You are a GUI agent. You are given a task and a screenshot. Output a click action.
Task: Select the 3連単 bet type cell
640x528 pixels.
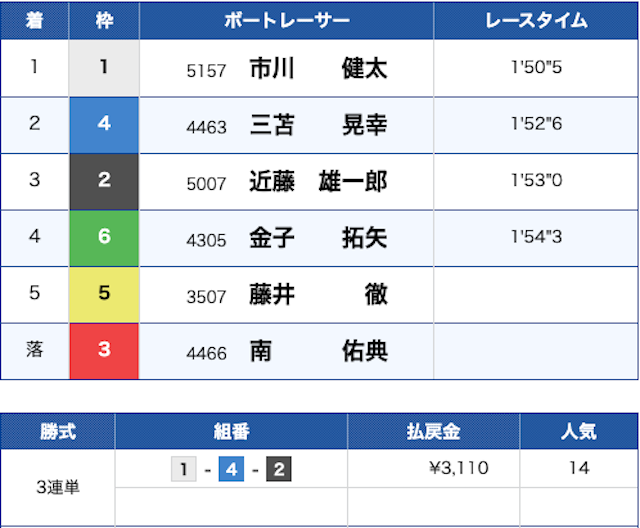[57, 488]
